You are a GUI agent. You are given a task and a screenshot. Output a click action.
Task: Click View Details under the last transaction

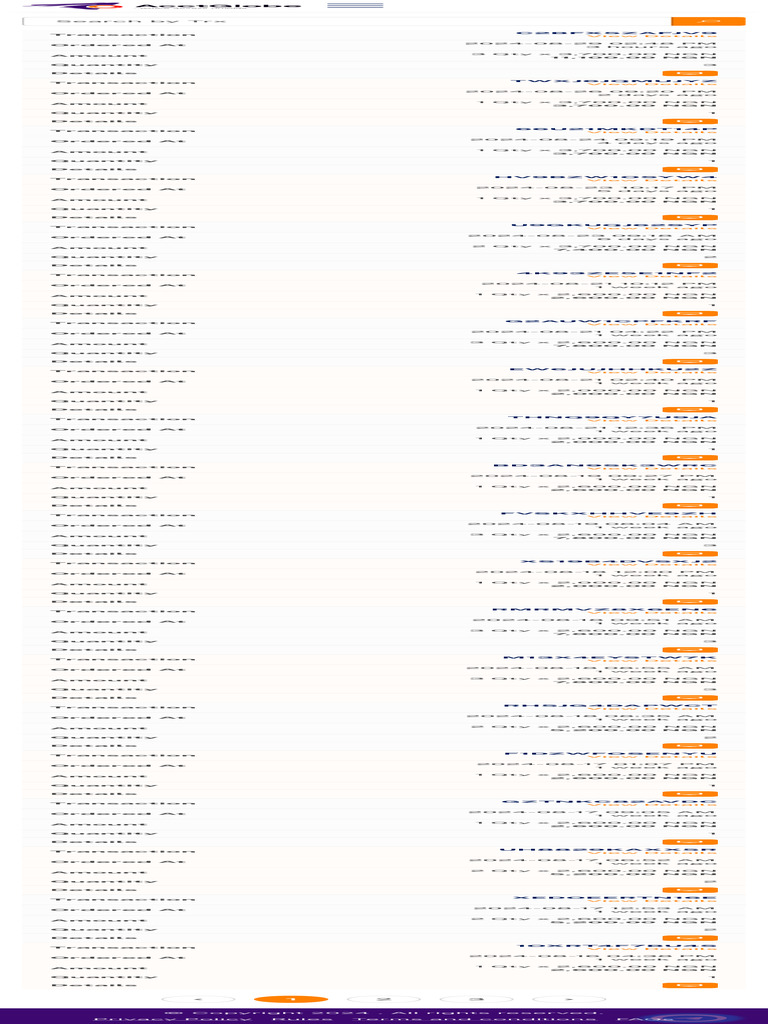coord(651,950)
